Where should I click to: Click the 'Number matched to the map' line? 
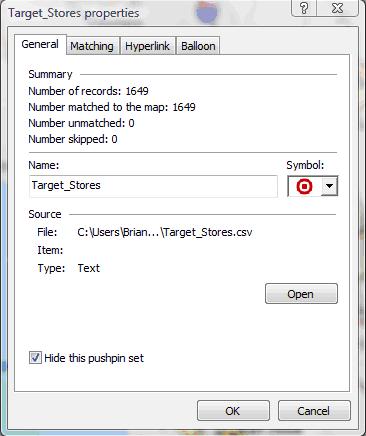[112, 107]
